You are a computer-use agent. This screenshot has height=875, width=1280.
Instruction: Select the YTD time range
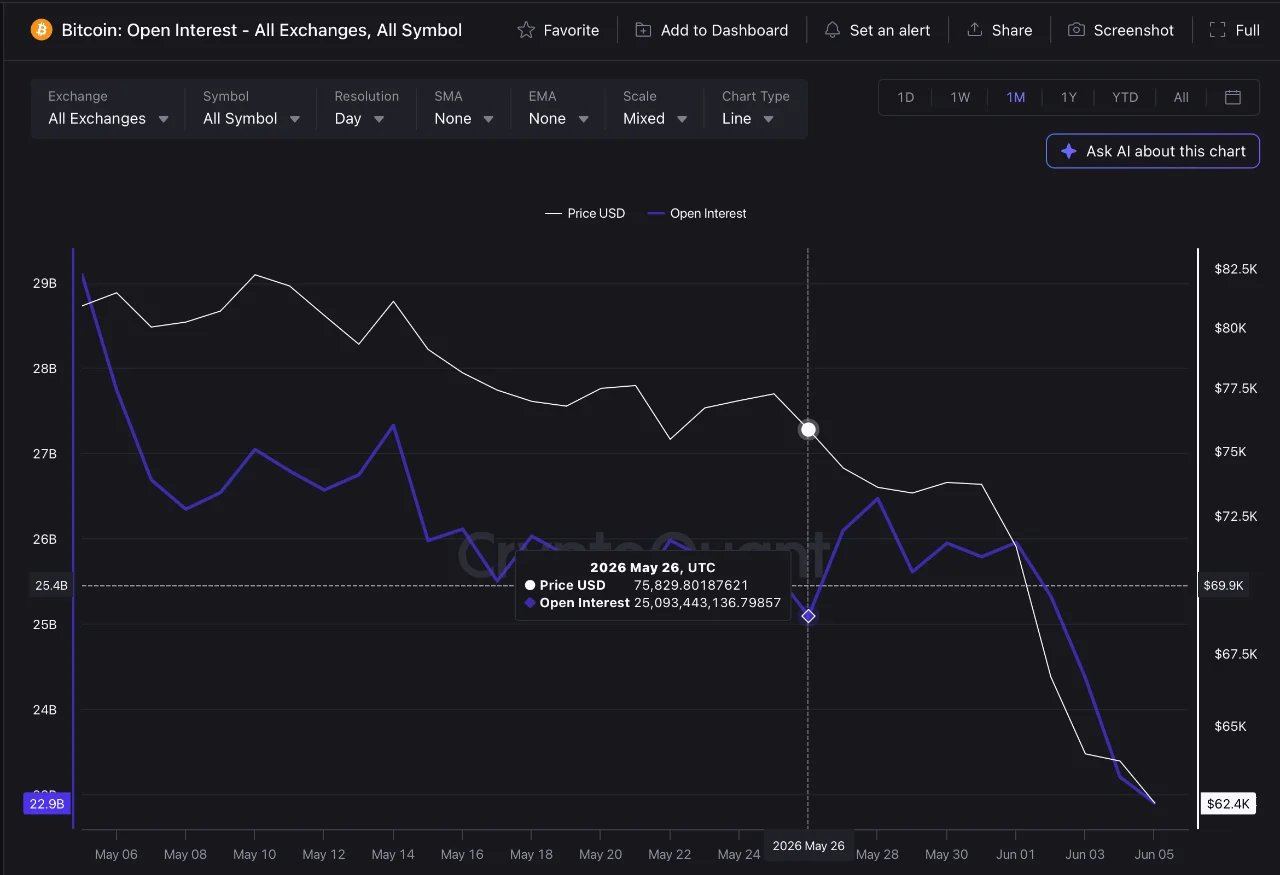1125,97
